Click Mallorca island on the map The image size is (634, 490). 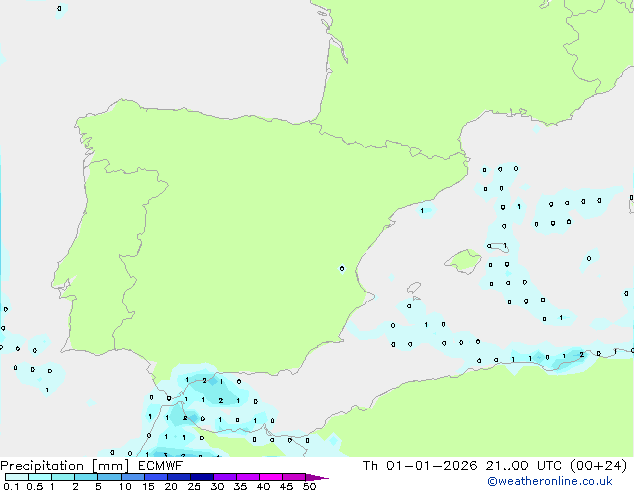tap(464, 261)
